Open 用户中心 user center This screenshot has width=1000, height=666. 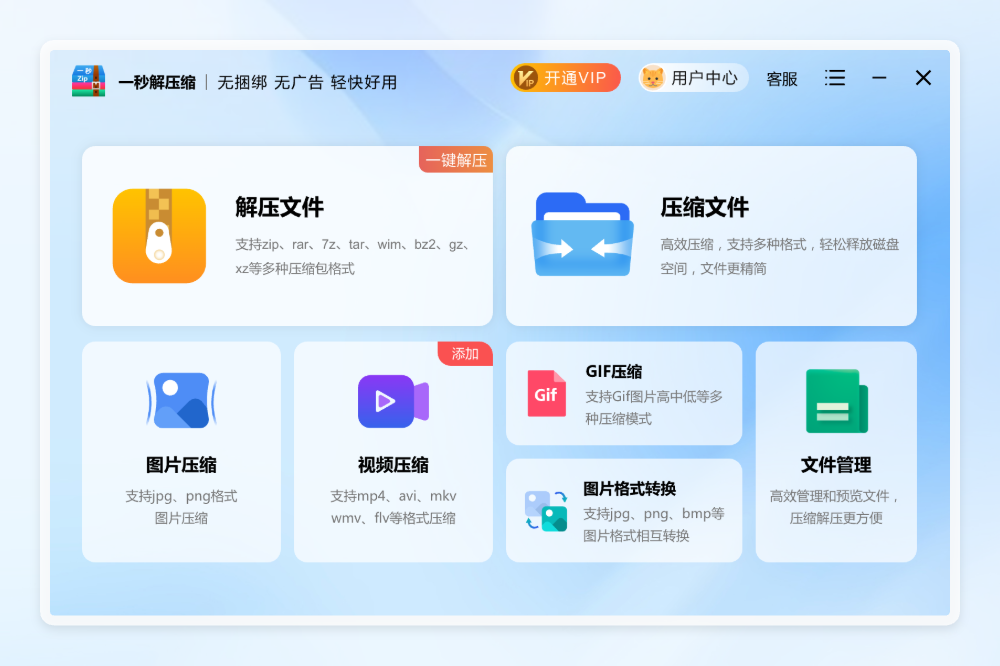pos(704,78)
